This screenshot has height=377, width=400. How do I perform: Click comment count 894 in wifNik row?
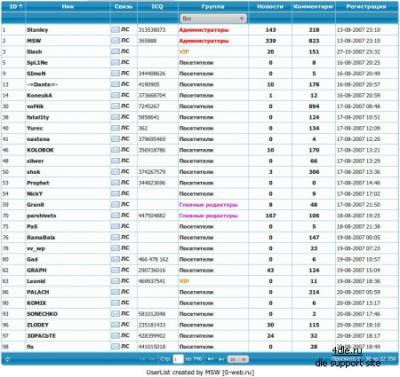pos(314,106)
